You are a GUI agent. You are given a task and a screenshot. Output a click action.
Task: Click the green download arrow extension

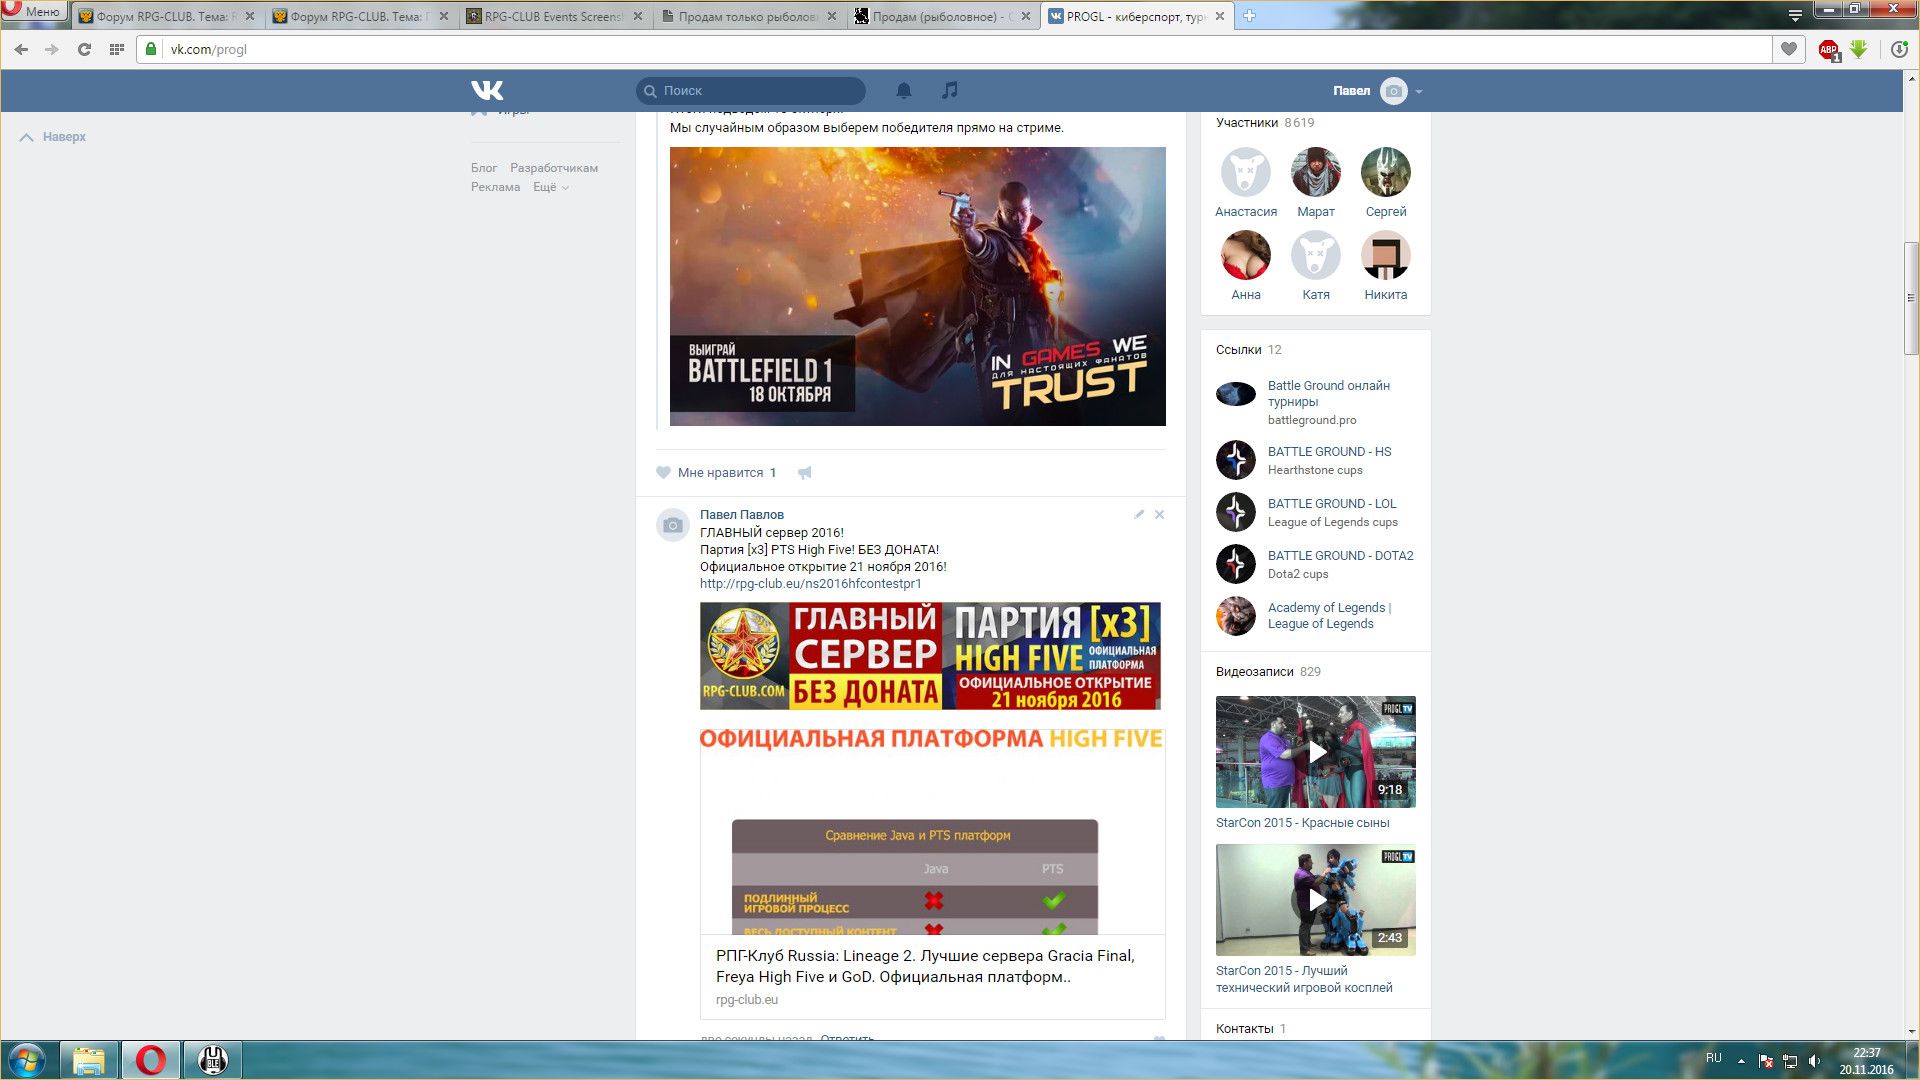(x=1859, y=49)
